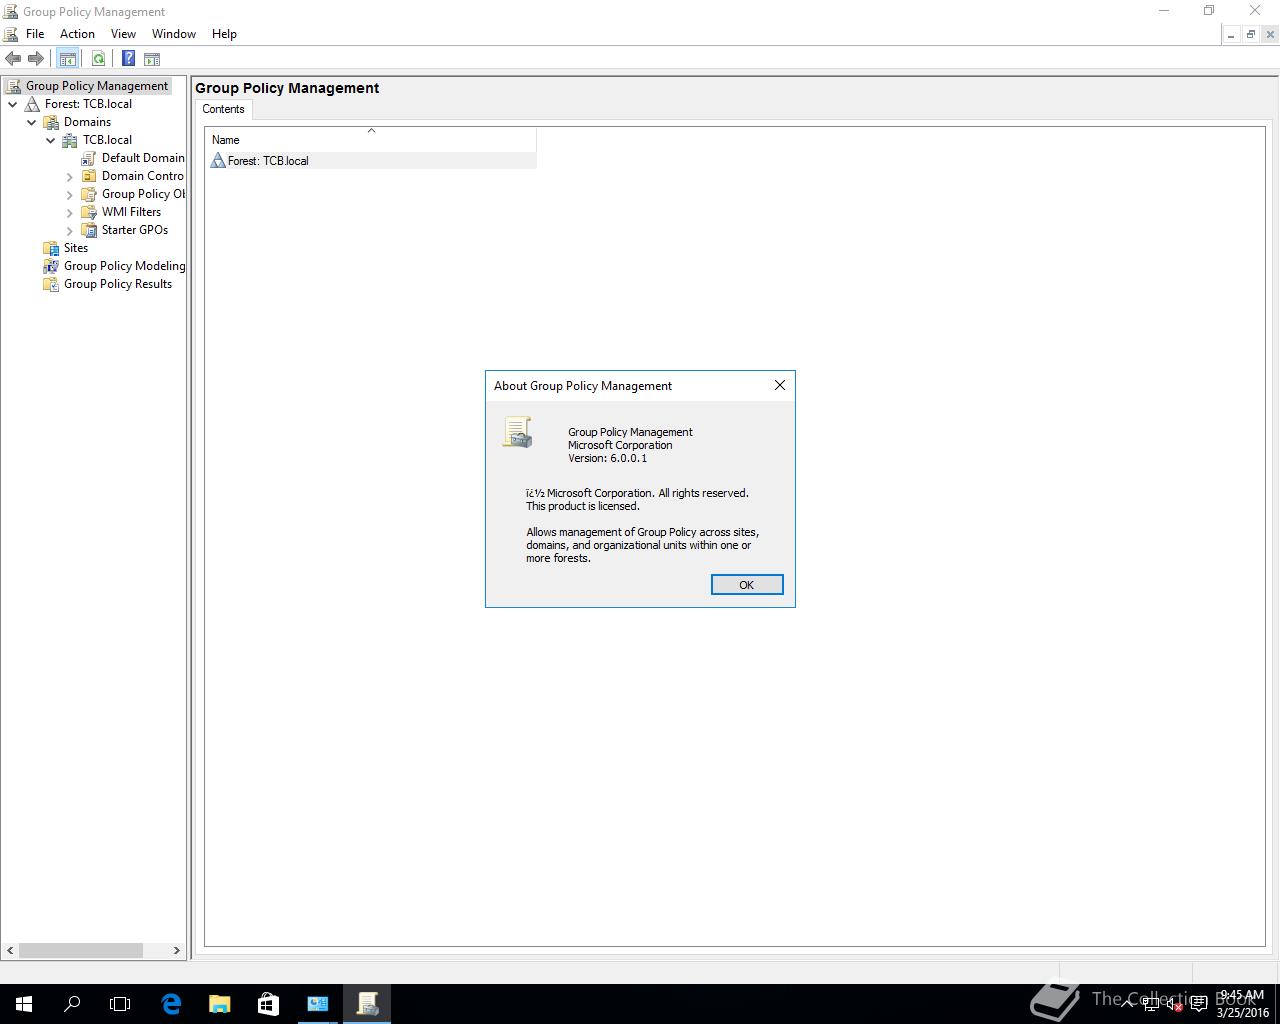Click the Sites folder icon
This screenshot has height=1024, width=1280.
click(51, 248)
